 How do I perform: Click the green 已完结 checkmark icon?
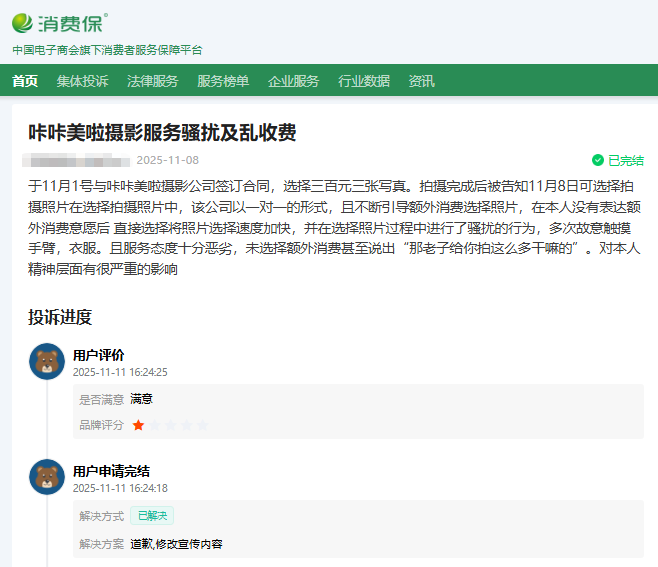click(x=598, y=160)
